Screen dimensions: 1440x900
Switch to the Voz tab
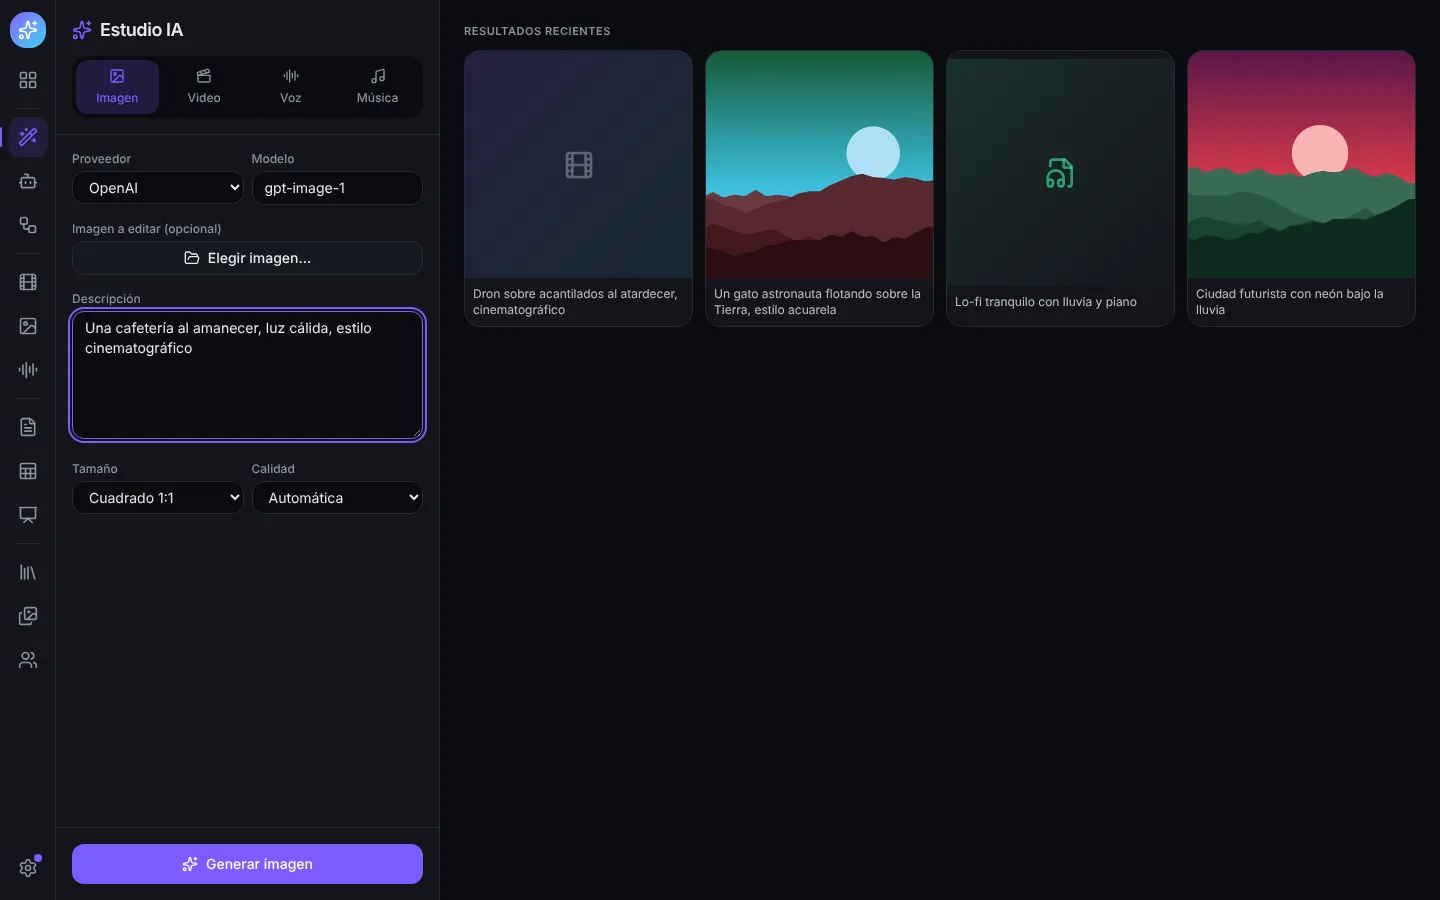click(x=291, y=87)
